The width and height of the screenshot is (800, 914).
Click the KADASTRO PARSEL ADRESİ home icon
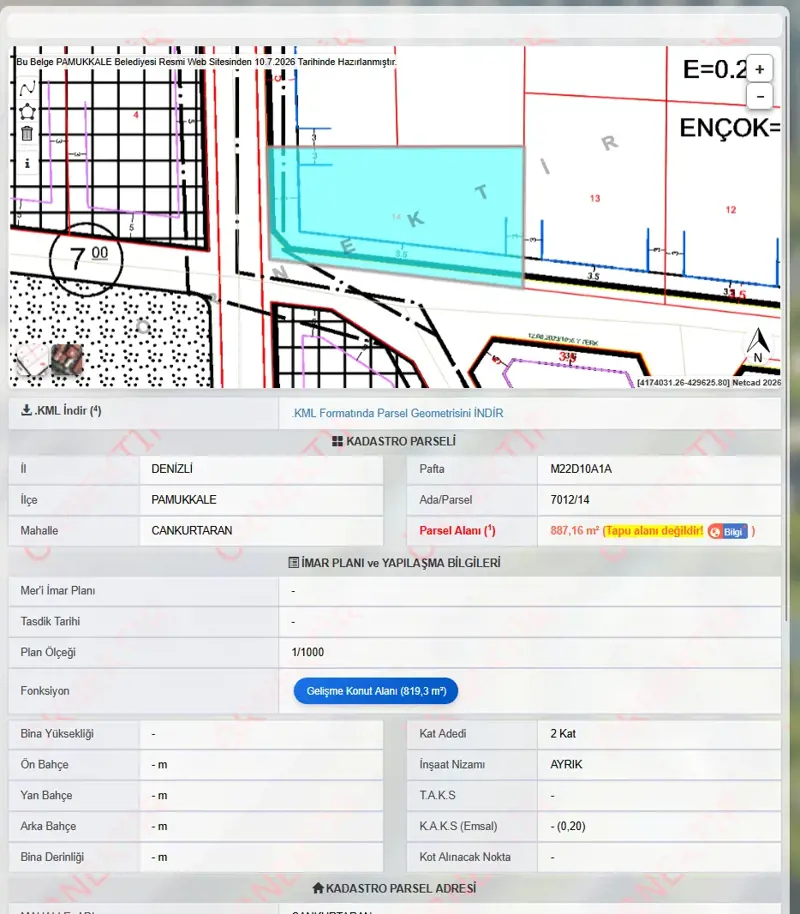[318, 888]
